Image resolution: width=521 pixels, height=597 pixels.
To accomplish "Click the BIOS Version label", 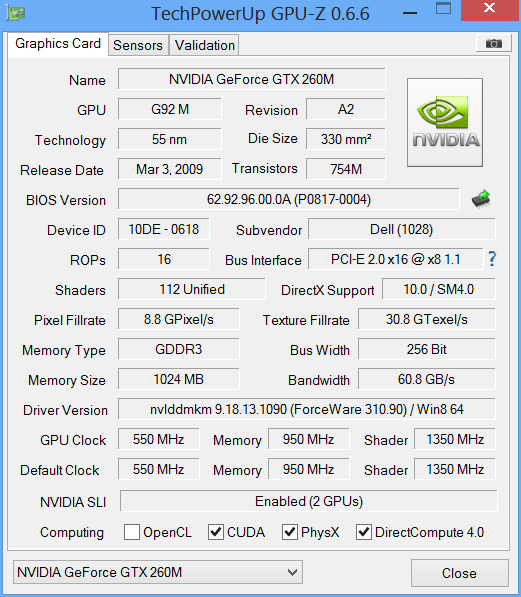I will point(66,200).
